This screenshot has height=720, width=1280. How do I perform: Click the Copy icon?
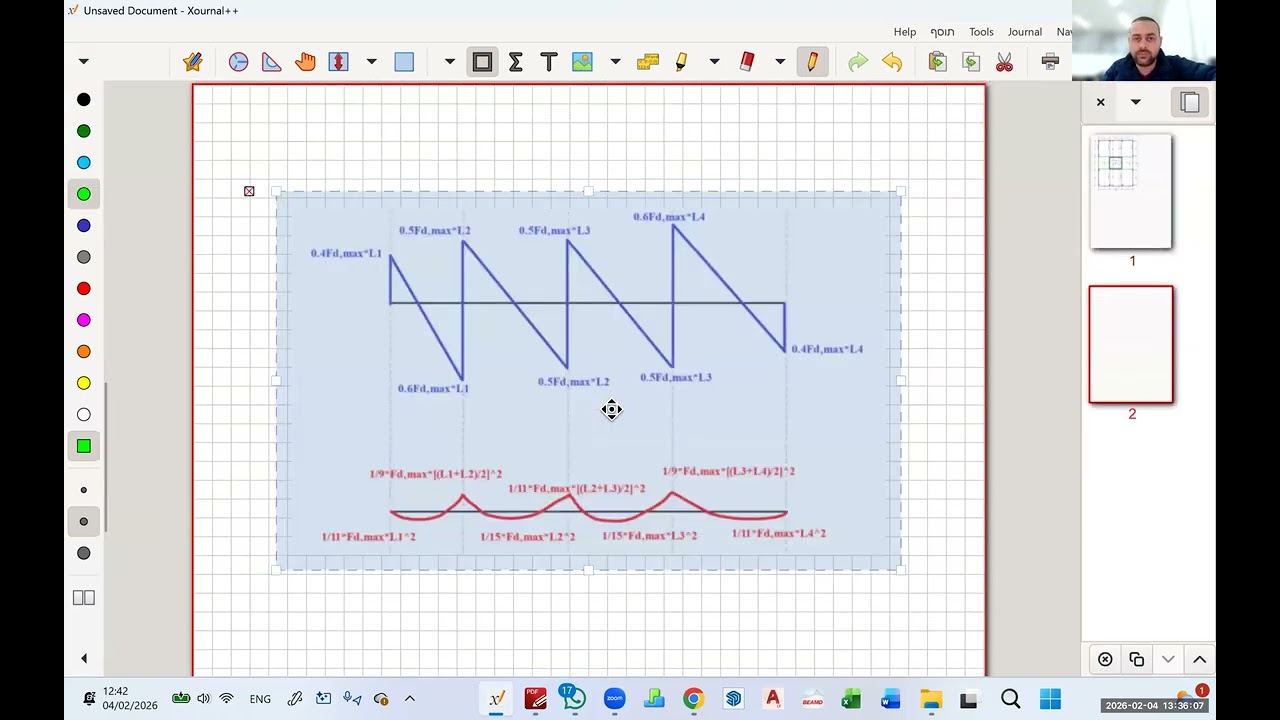[x=971, y=62]
